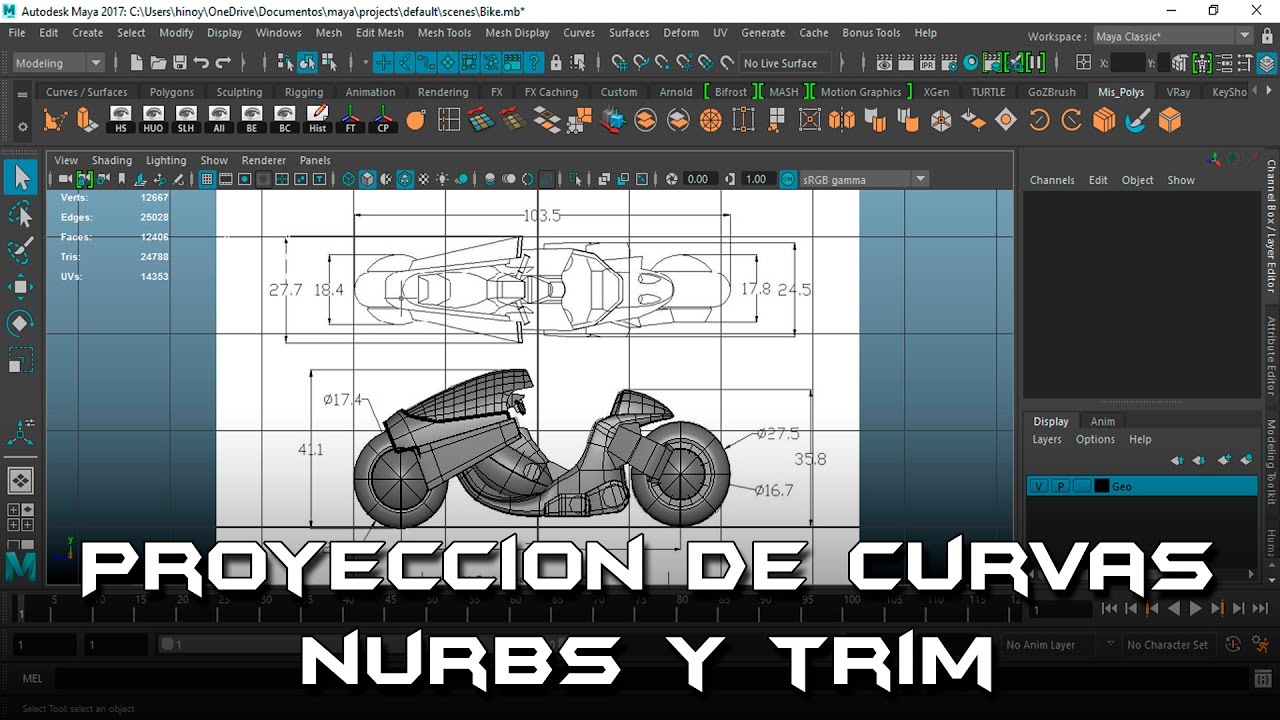Click the orange cube shelf icon at far right

point(1169,121)
